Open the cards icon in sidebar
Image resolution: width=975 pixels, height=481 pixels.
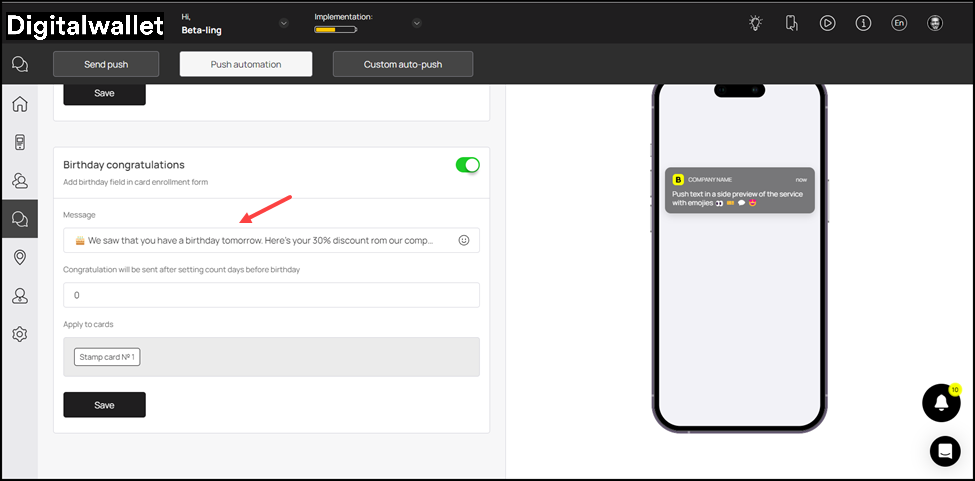(x=19, y=142)
